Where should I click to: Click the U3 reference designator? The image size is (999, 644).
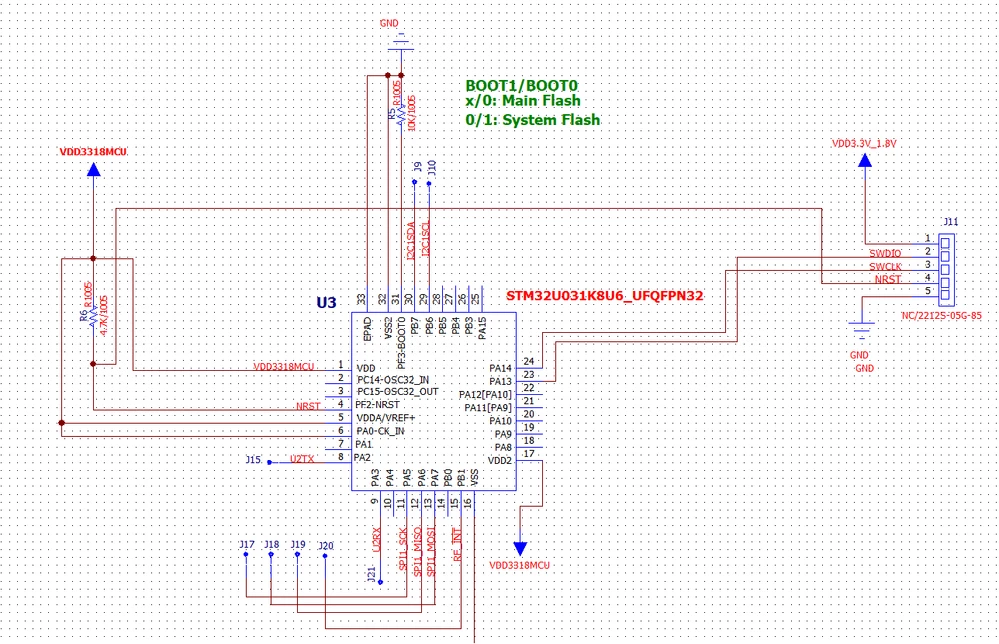pos(326,302)
